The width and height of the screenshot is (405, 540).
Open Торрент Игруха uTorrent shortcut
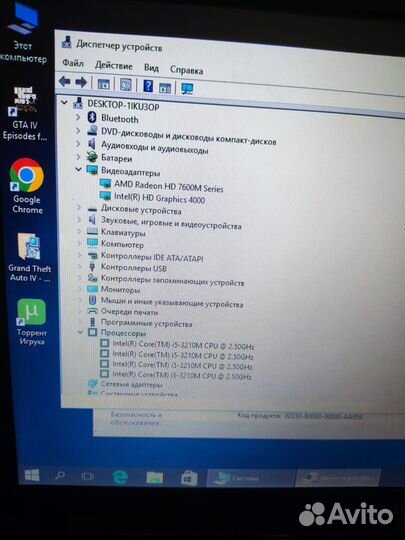(32, 322)
